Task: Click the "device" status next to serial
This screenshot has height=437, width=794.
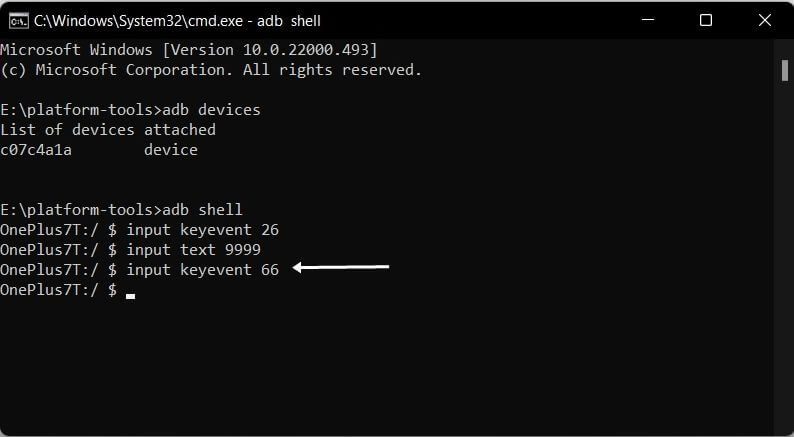Action: (x=171, y=149)
